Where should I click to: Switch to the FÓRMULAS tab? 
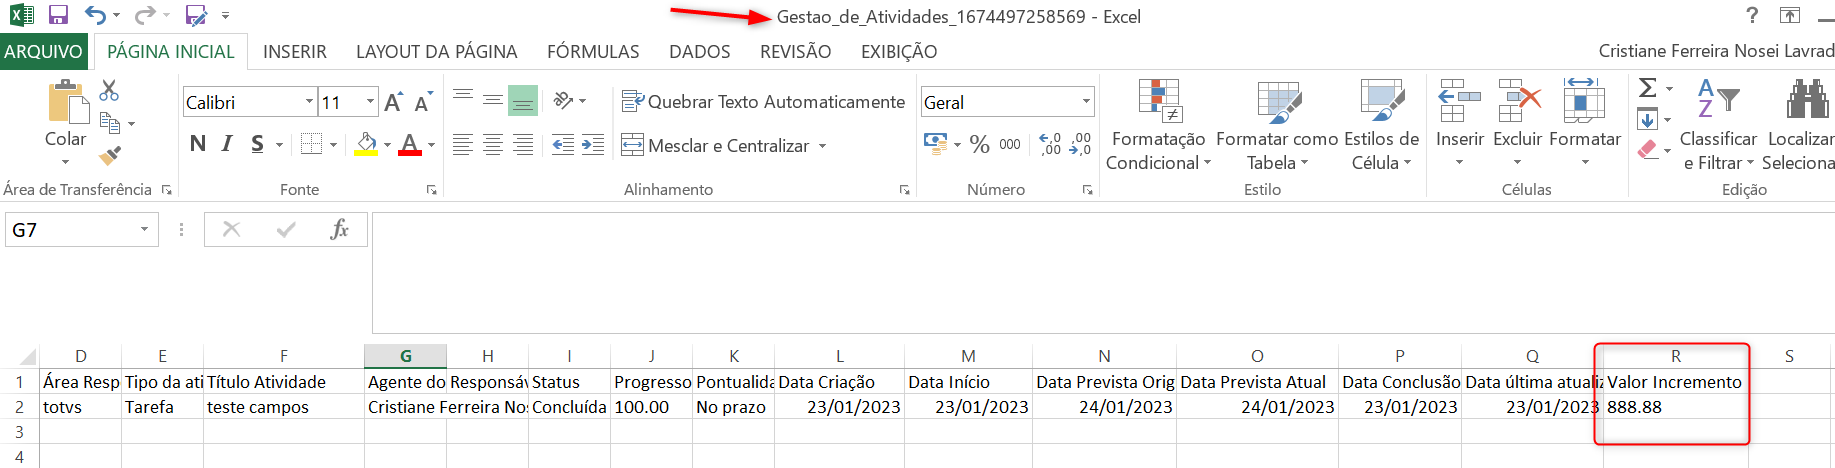pyautogui.click(x=593, y=52)
